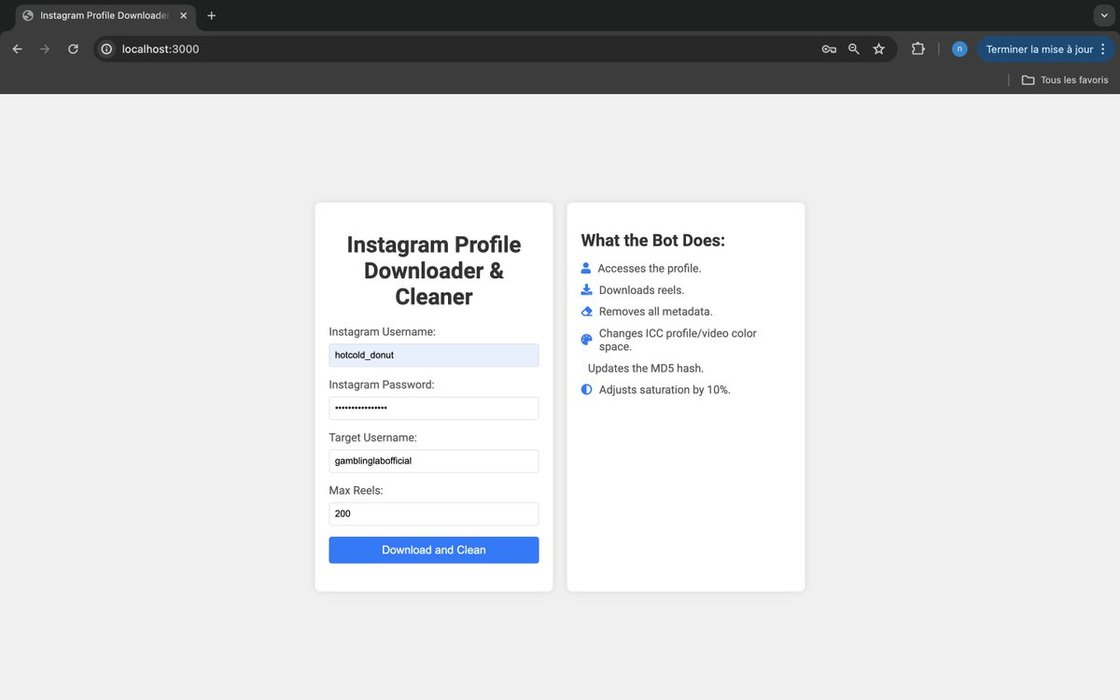This screenshot has width=1120, height=700.
Task: Click the 'Target Username:' label
Action: (x=373, y=438)
